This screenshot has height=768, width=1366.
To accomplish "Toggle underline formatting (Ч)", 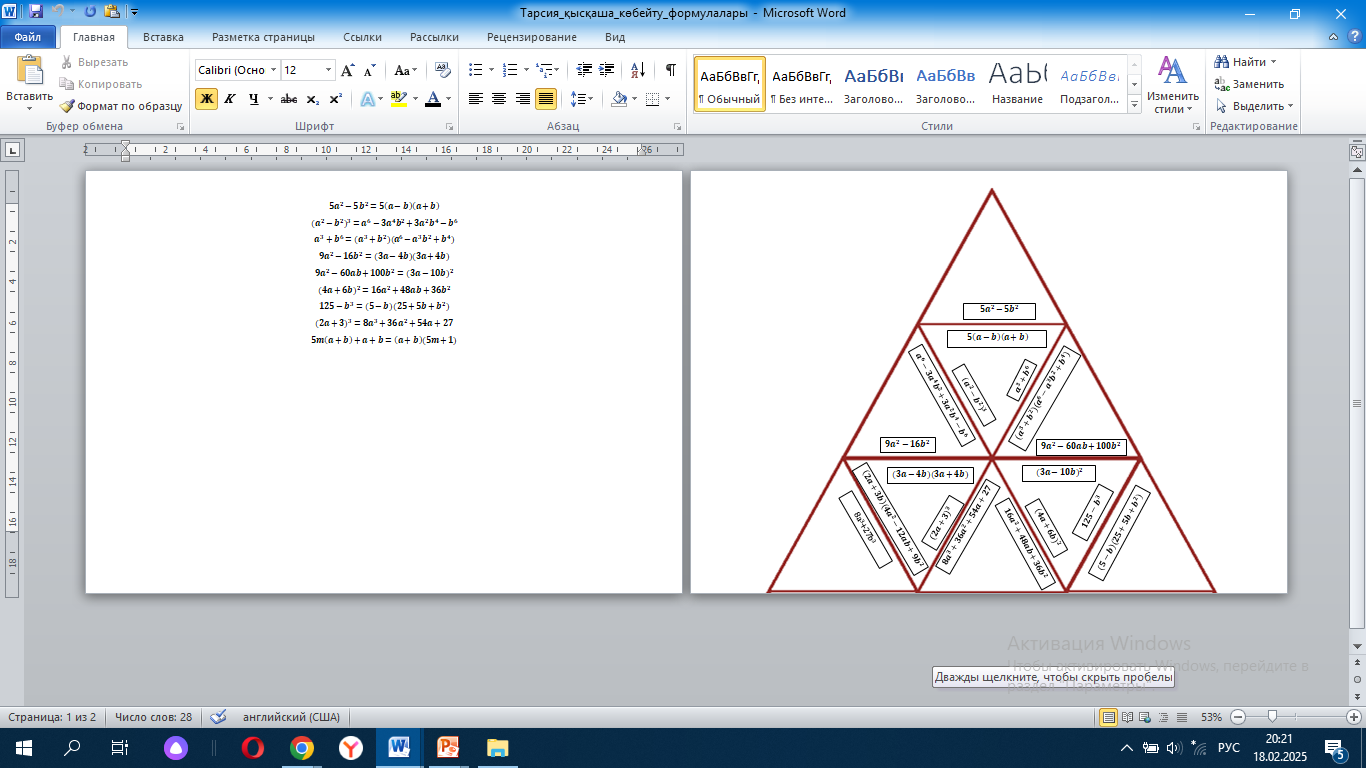I will [x=254, y=99].
